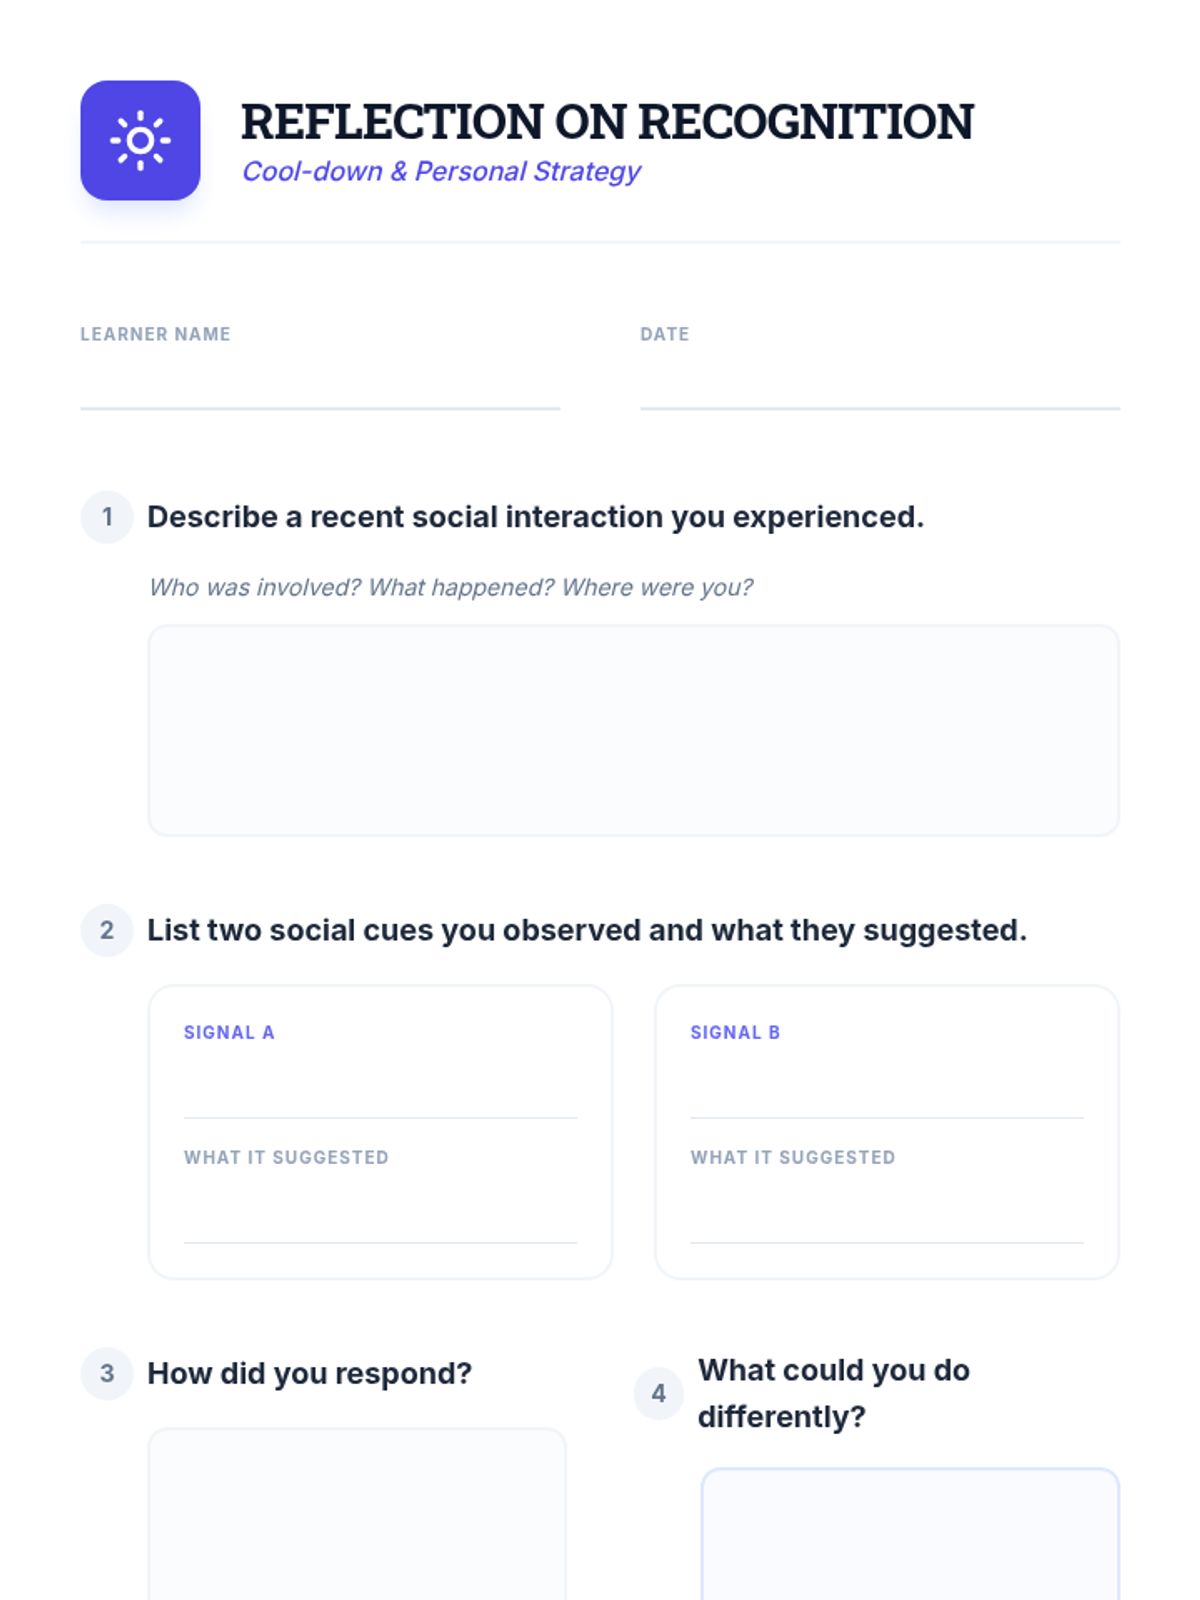Click the number 4 question badge
Screen dimensions: 1200x1600
click(x=659, y=1393)
